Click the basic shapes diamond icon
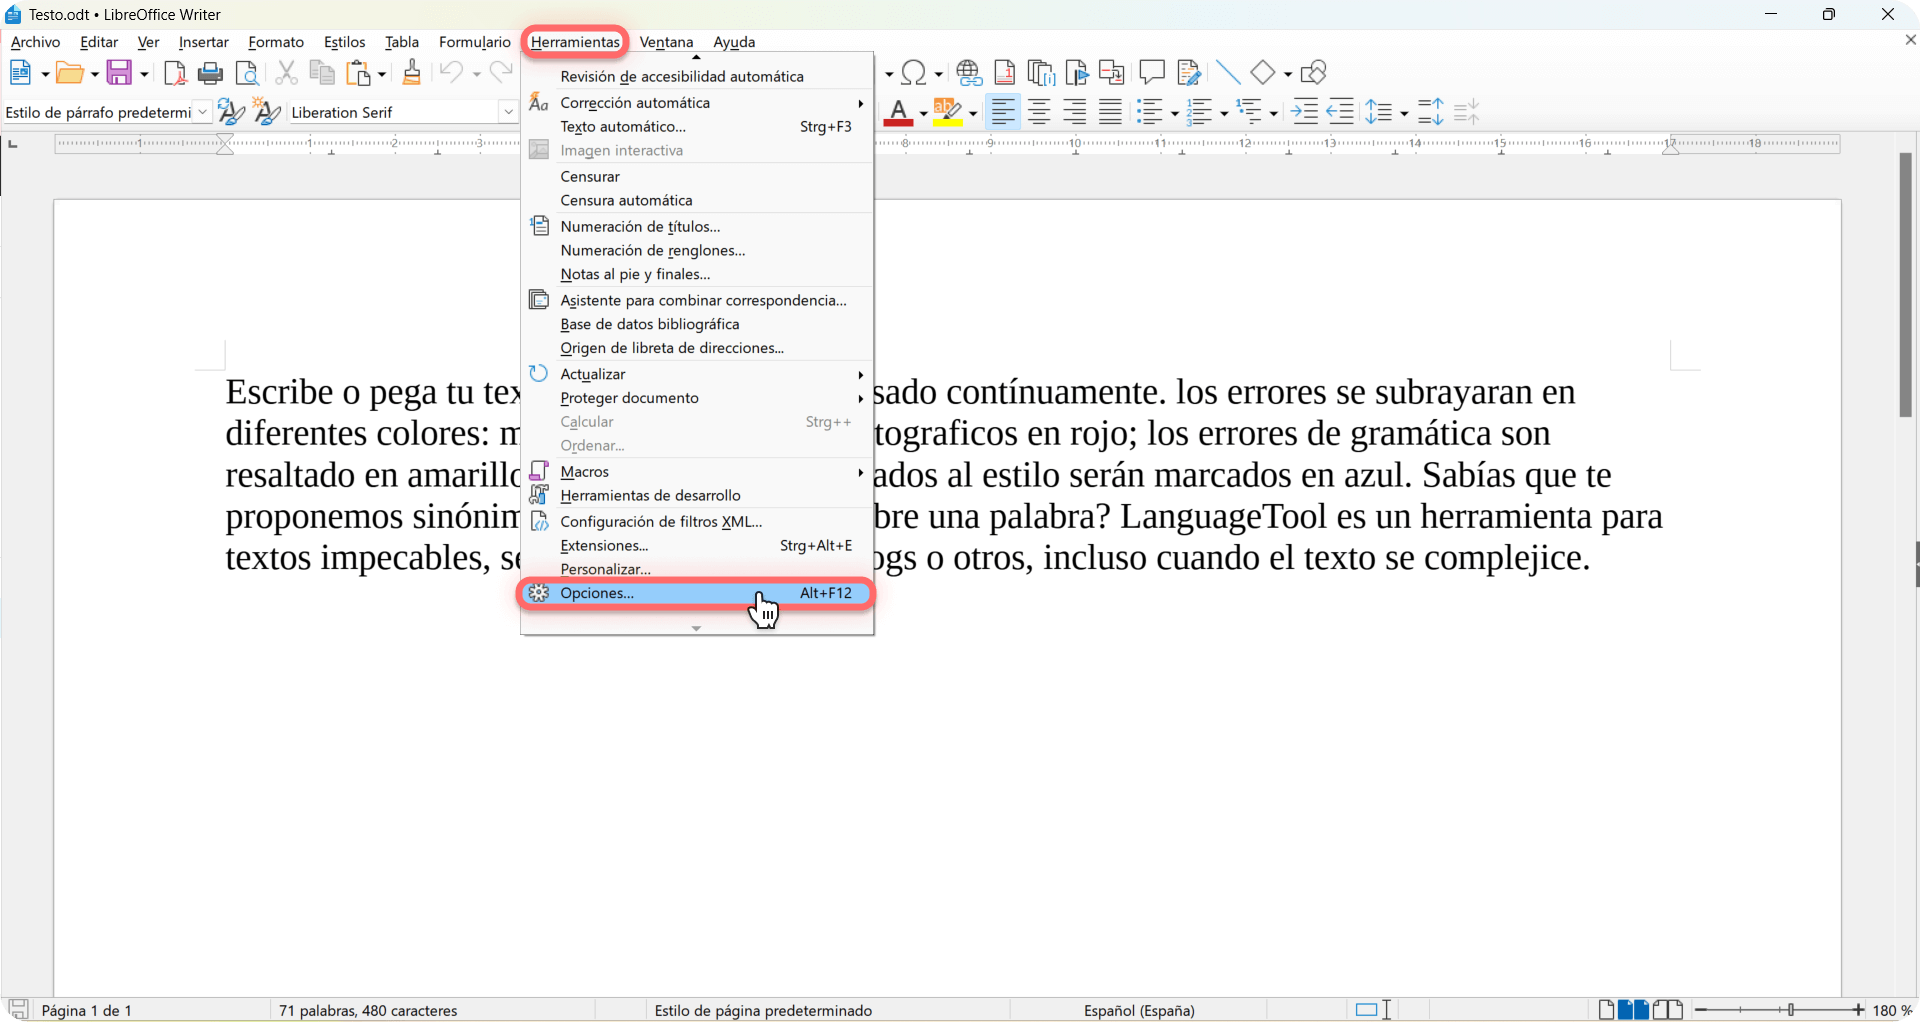The width and height of the screenshot is (1920, 1022). (x=1263, y=73)
